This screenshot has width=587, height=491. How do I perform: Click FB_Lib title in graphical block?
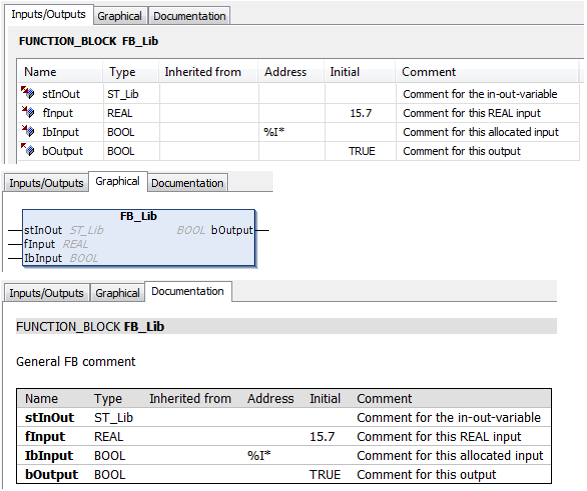click(x=139, y=216)
